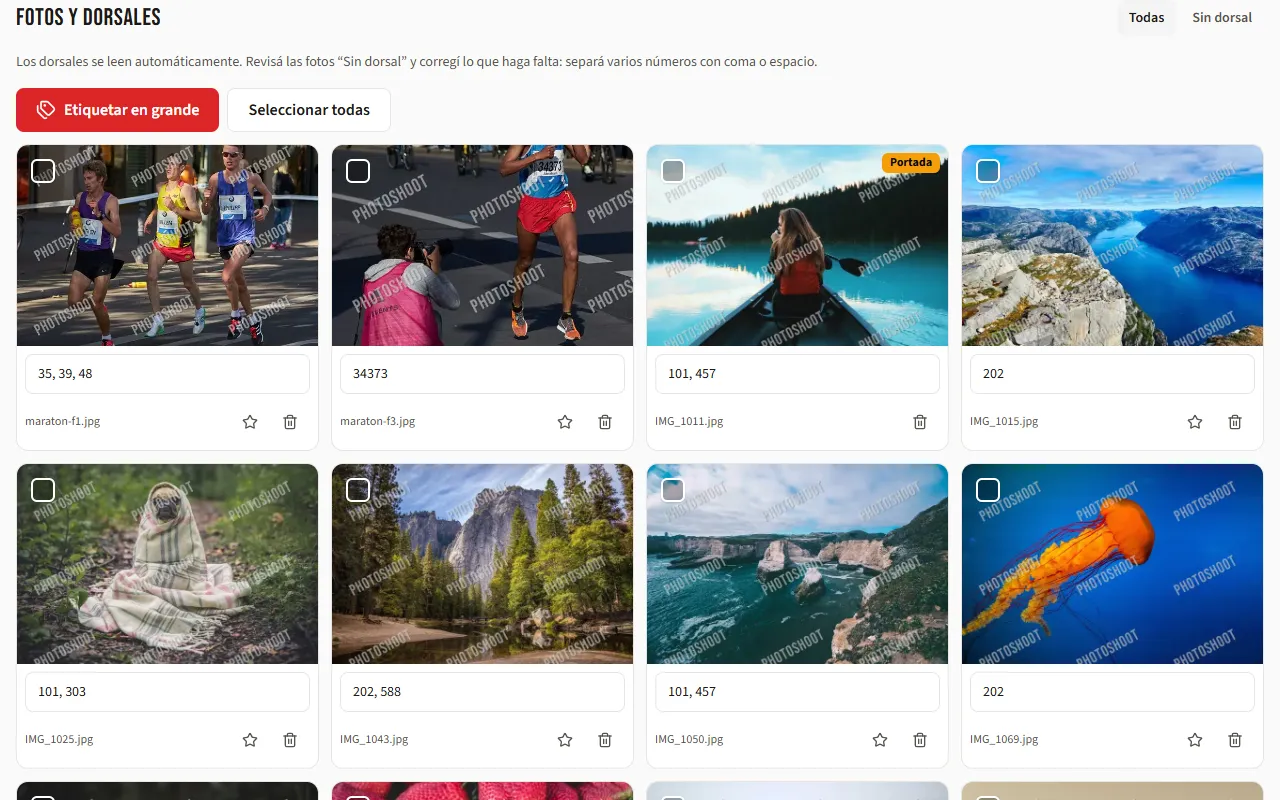Image resolution: width=1280 pixels, height=800 pixels.
Task: Star IMG_1015.jpg as cover photo
Action: 1195,422
